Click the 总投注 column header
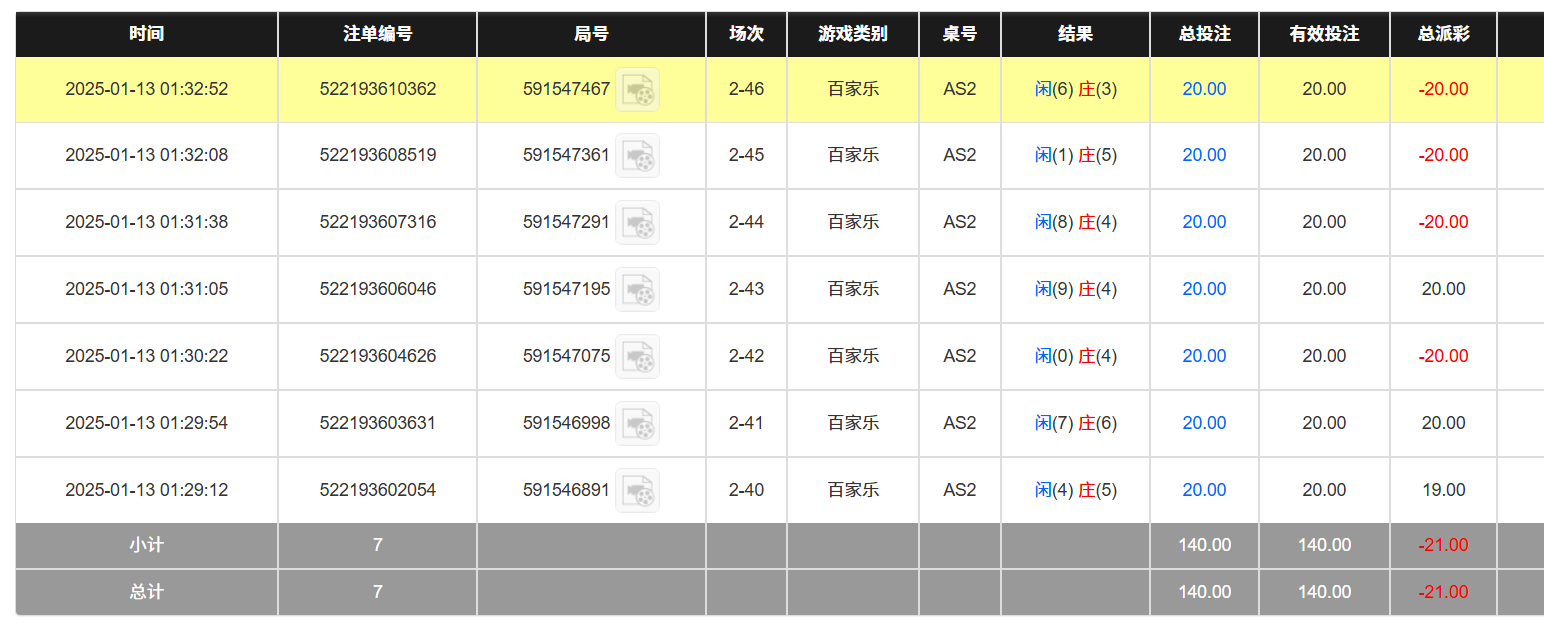The height and width of the screenshot is (629, 1544). click(1204, 34)
